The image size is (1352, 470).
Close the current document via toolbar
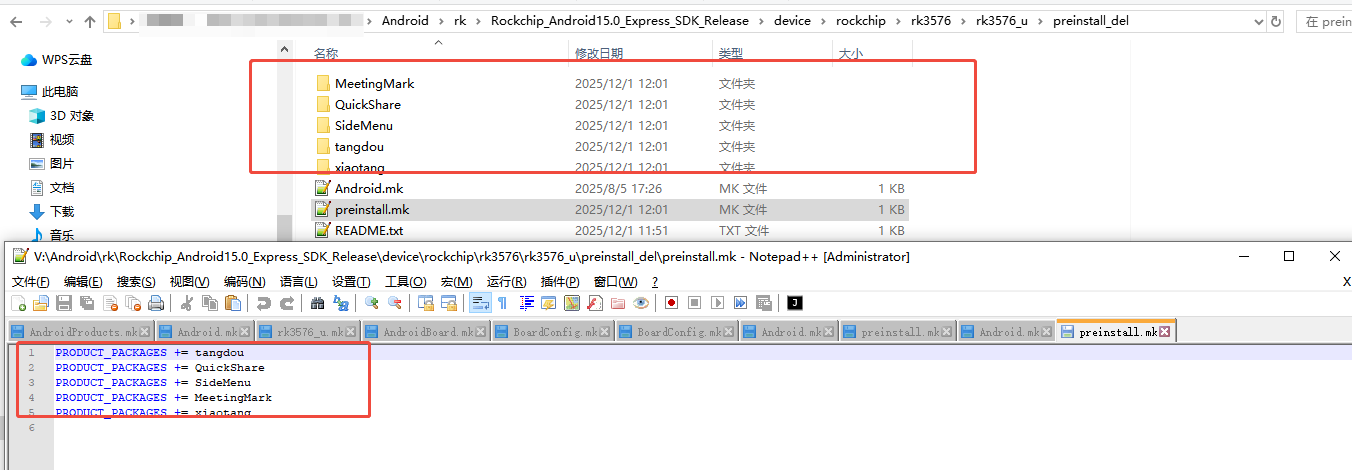pyautogui.click(x=110, y=303)
